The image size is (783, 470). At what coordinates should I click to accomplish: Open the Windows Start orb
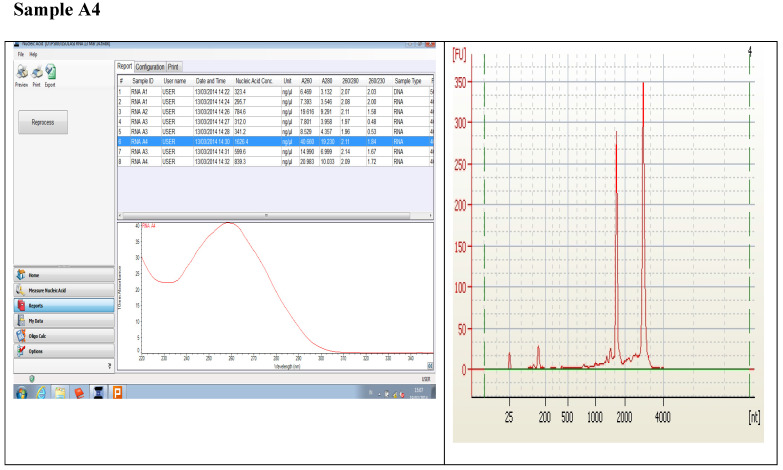point(21,393)
